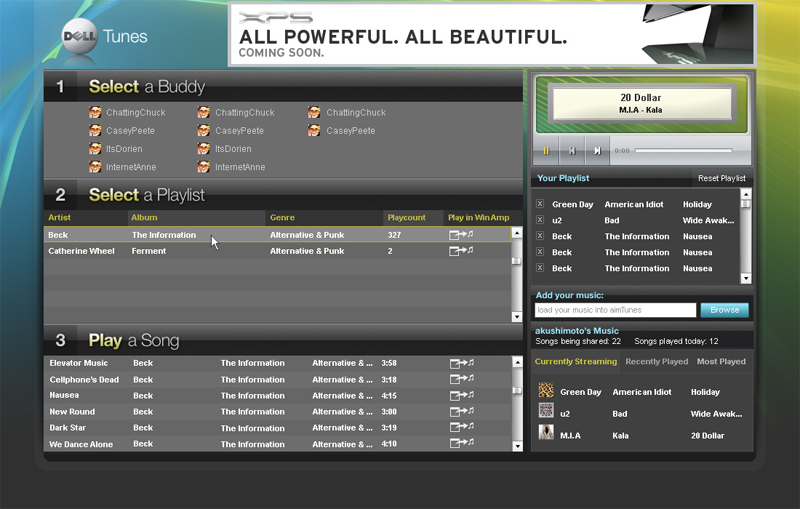
Task: Click M.I.A Kala streaming entry
Action: point(641,434)
